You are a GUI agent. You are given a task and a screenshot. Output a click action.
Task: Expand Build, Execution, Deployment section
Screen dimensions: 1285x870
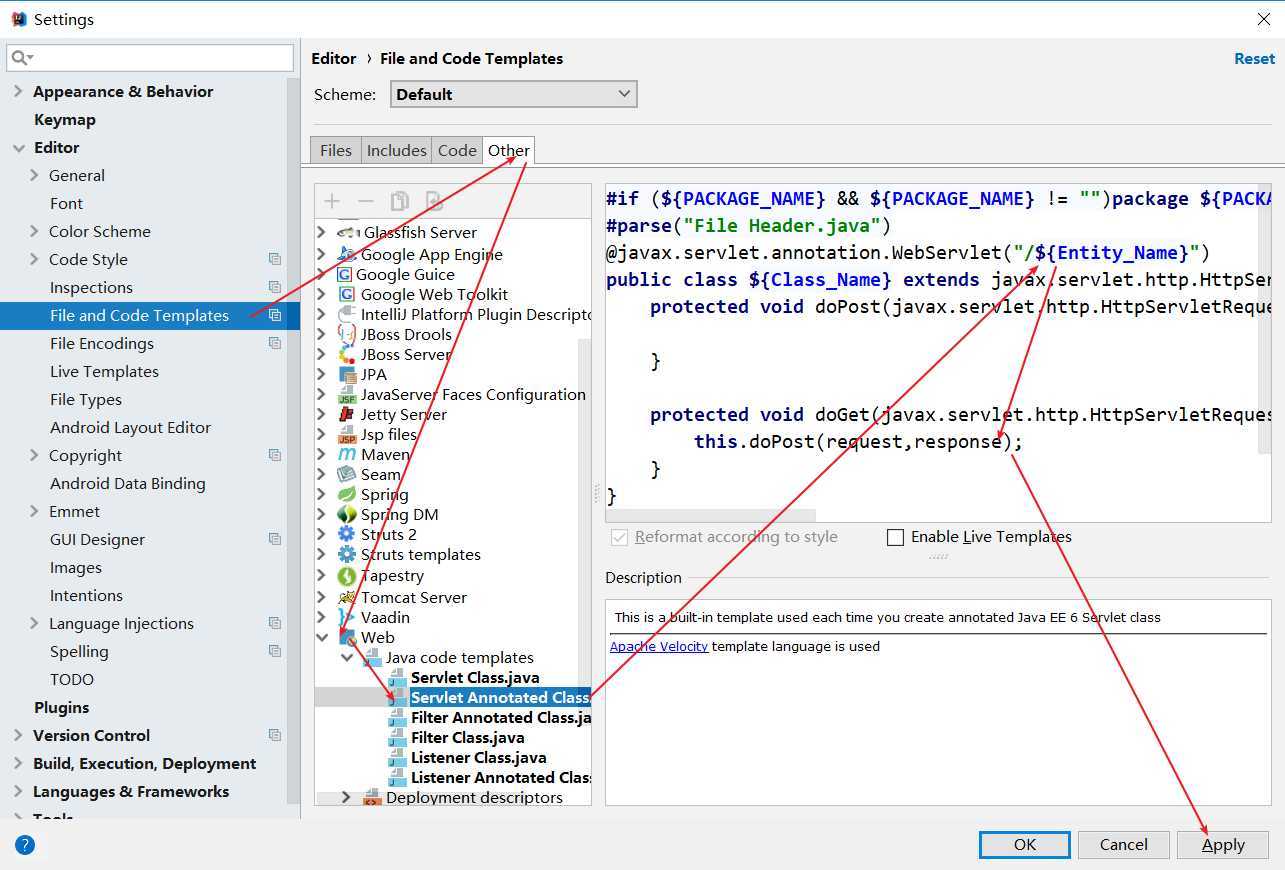18,763
